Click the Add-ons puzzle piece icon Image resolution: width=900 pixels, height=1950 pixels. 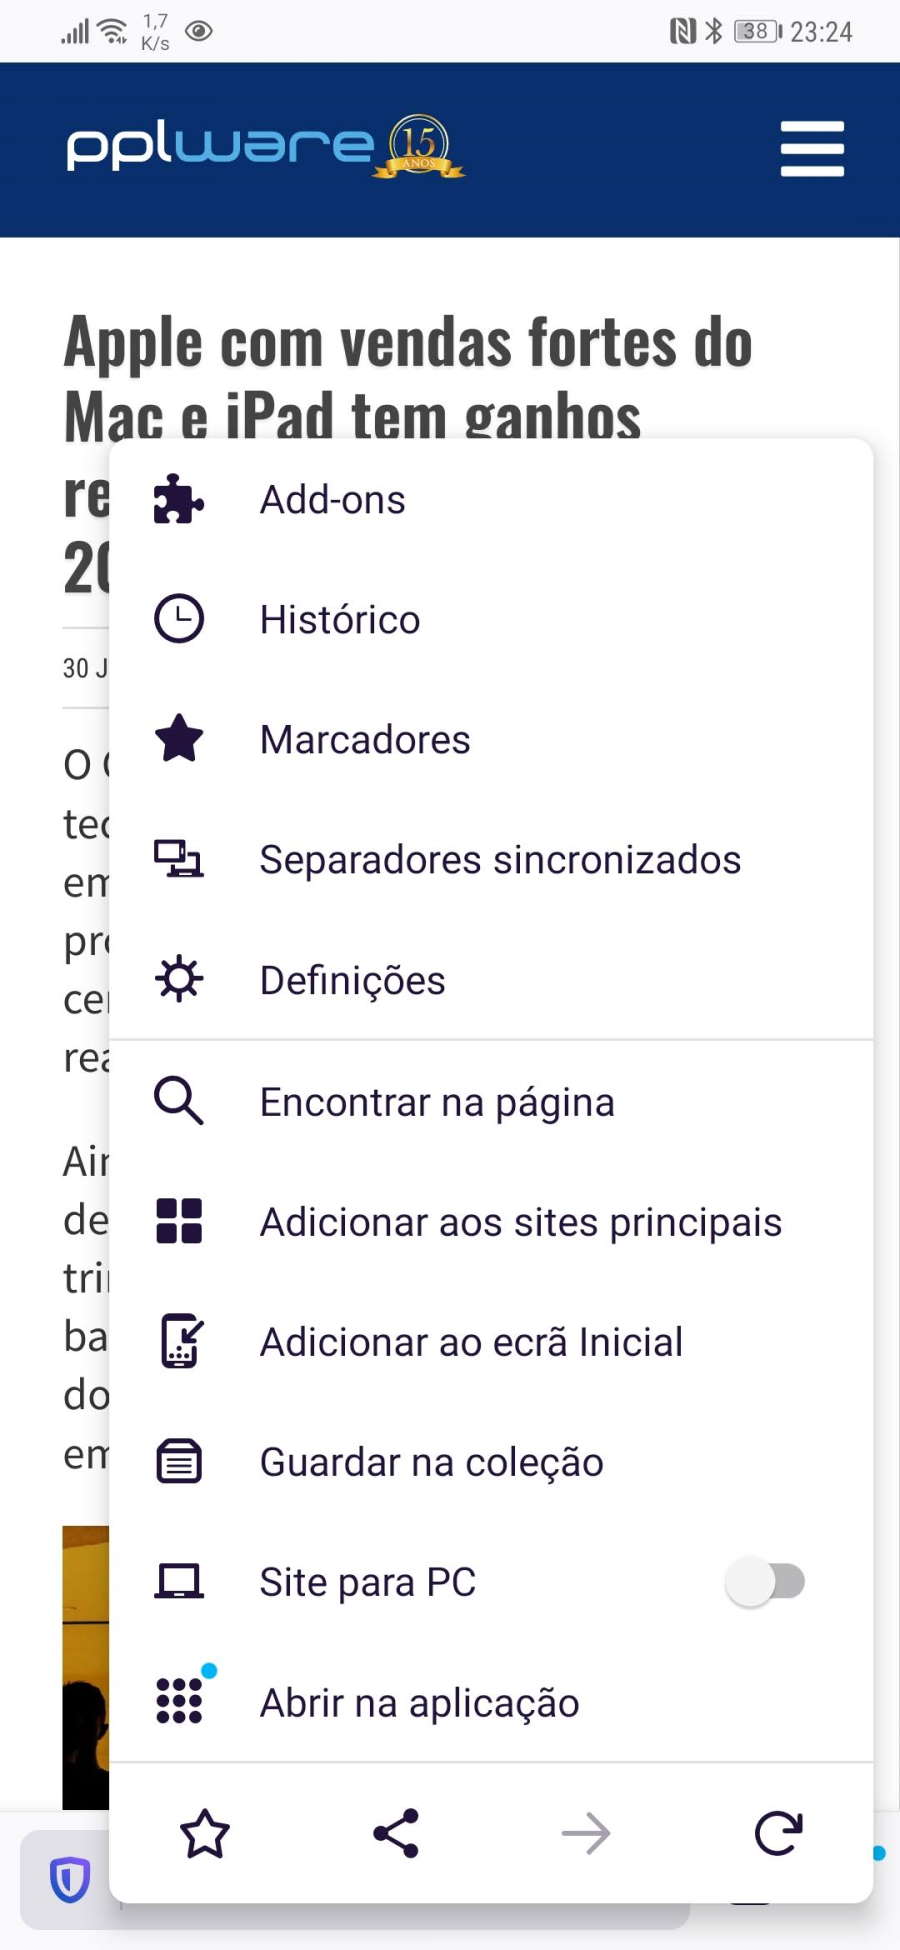(179, 499)
